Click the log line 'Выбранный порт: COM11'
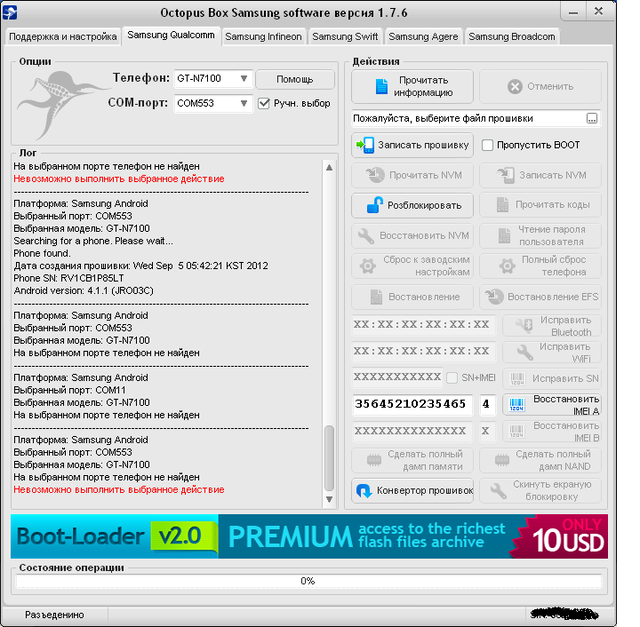The width and height of the screenshot is (640, 627). click(70, 390)
